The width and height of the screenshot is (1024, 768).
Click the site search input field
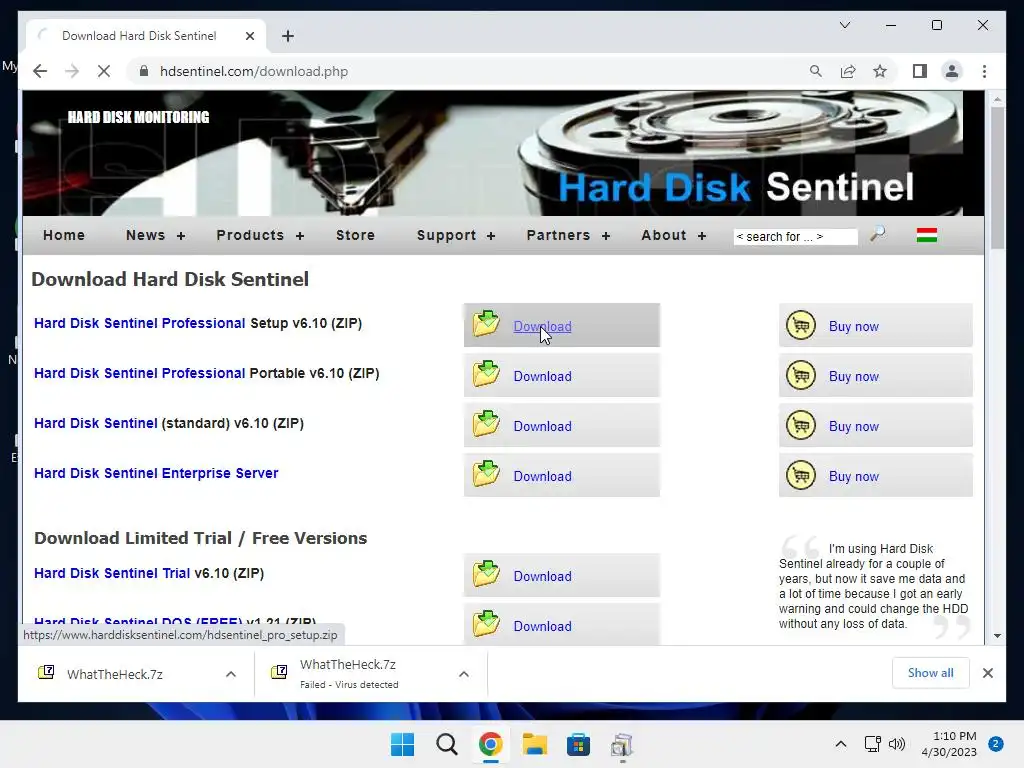pos(795,236)
